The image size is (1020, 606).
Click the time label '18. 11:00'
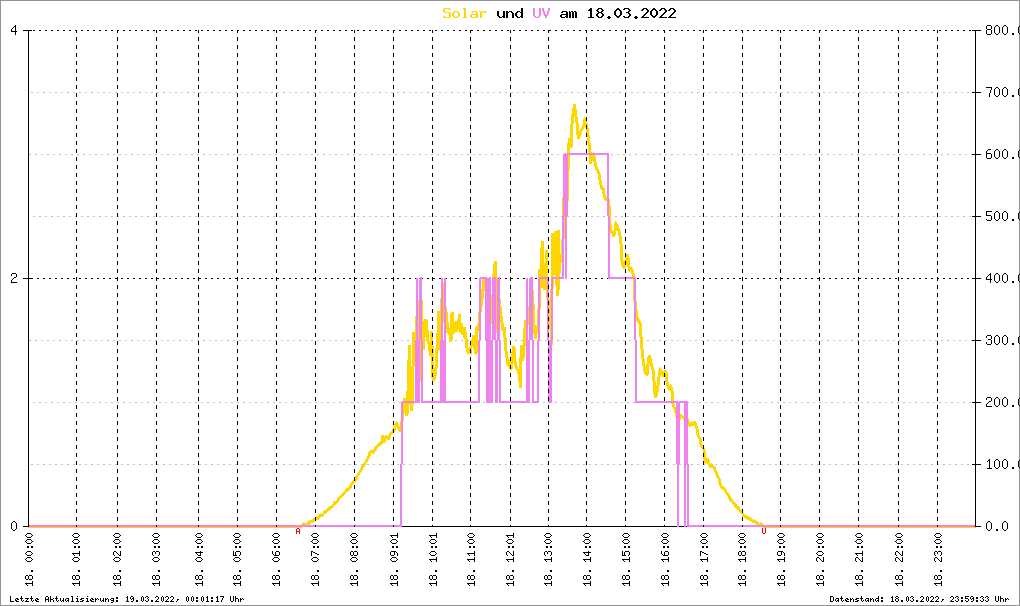coord(471,560)
